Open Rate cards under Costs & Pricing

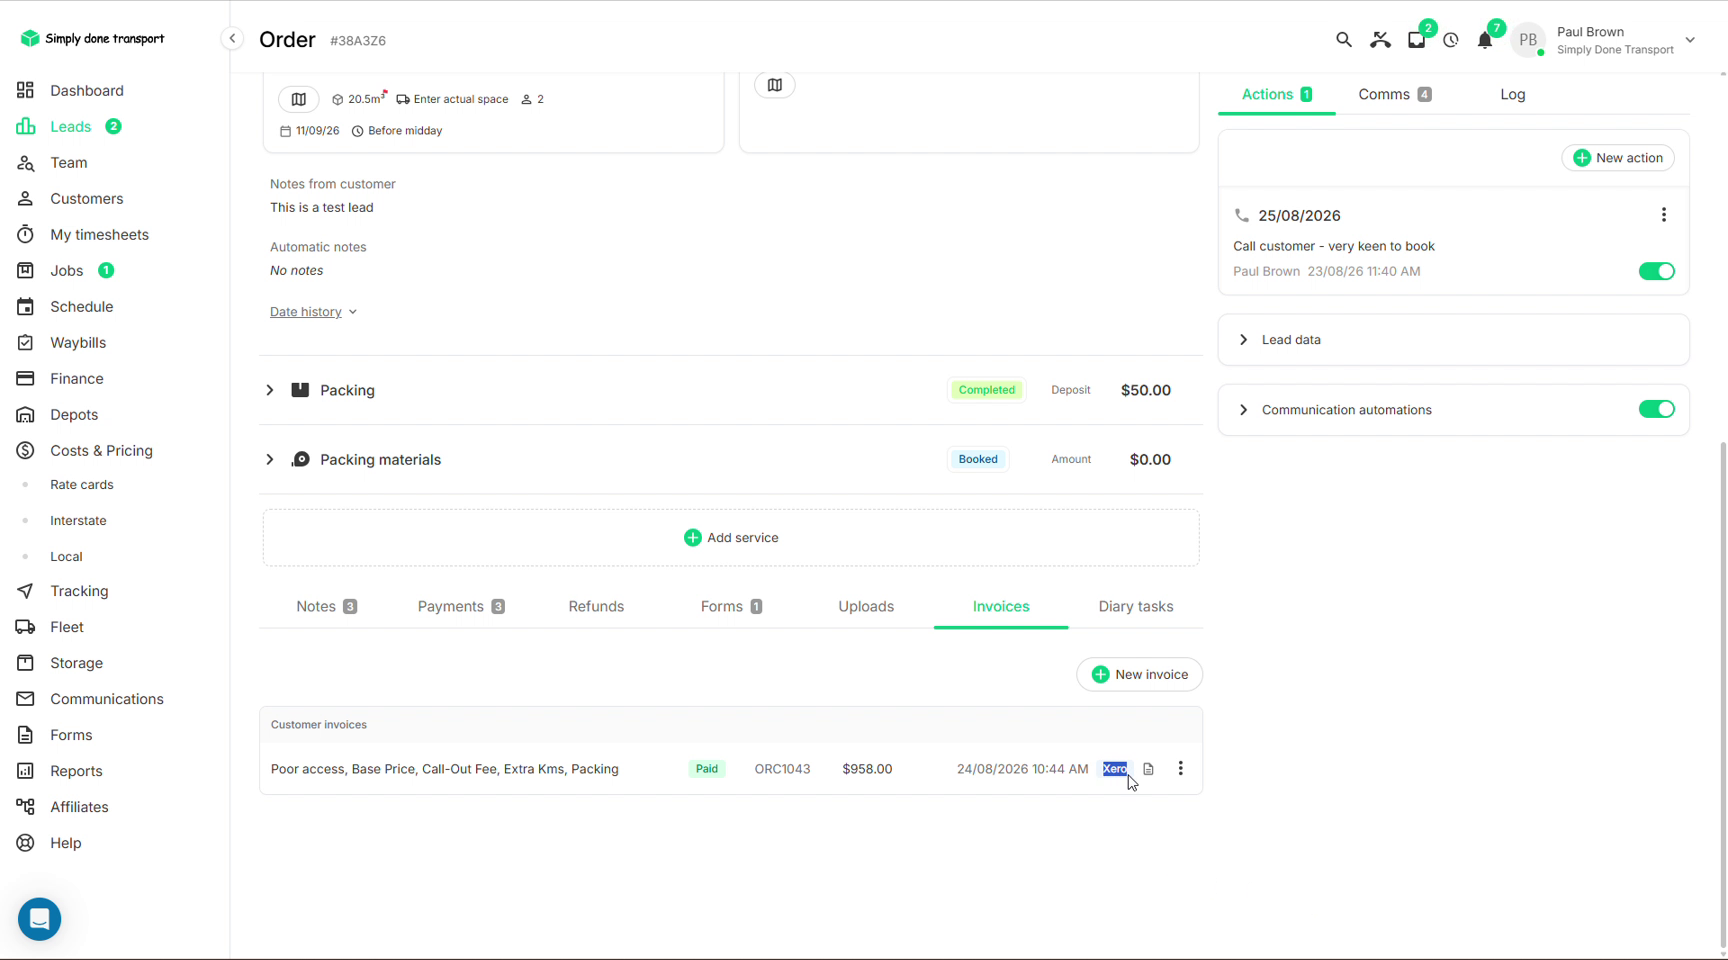[x=82, y=485]
